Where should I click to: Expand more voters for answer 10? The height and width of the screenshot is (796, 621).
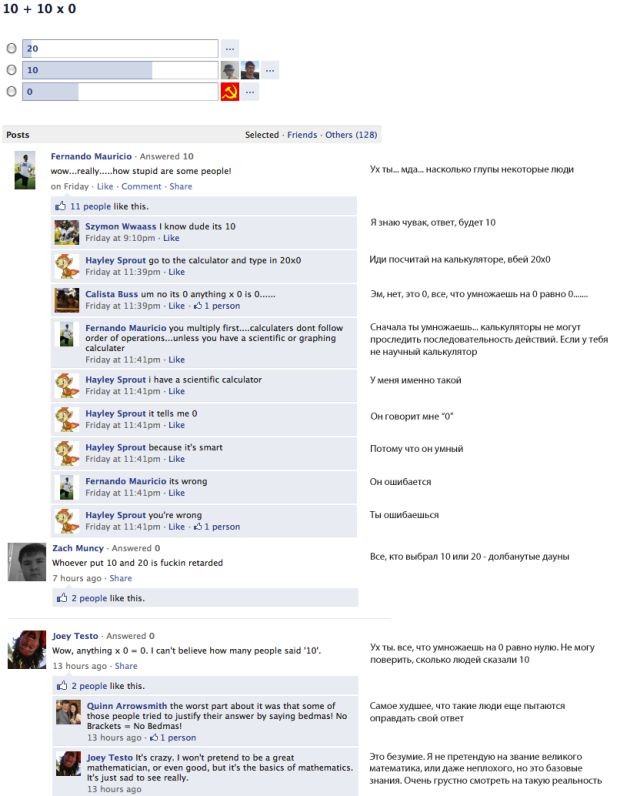270,71
